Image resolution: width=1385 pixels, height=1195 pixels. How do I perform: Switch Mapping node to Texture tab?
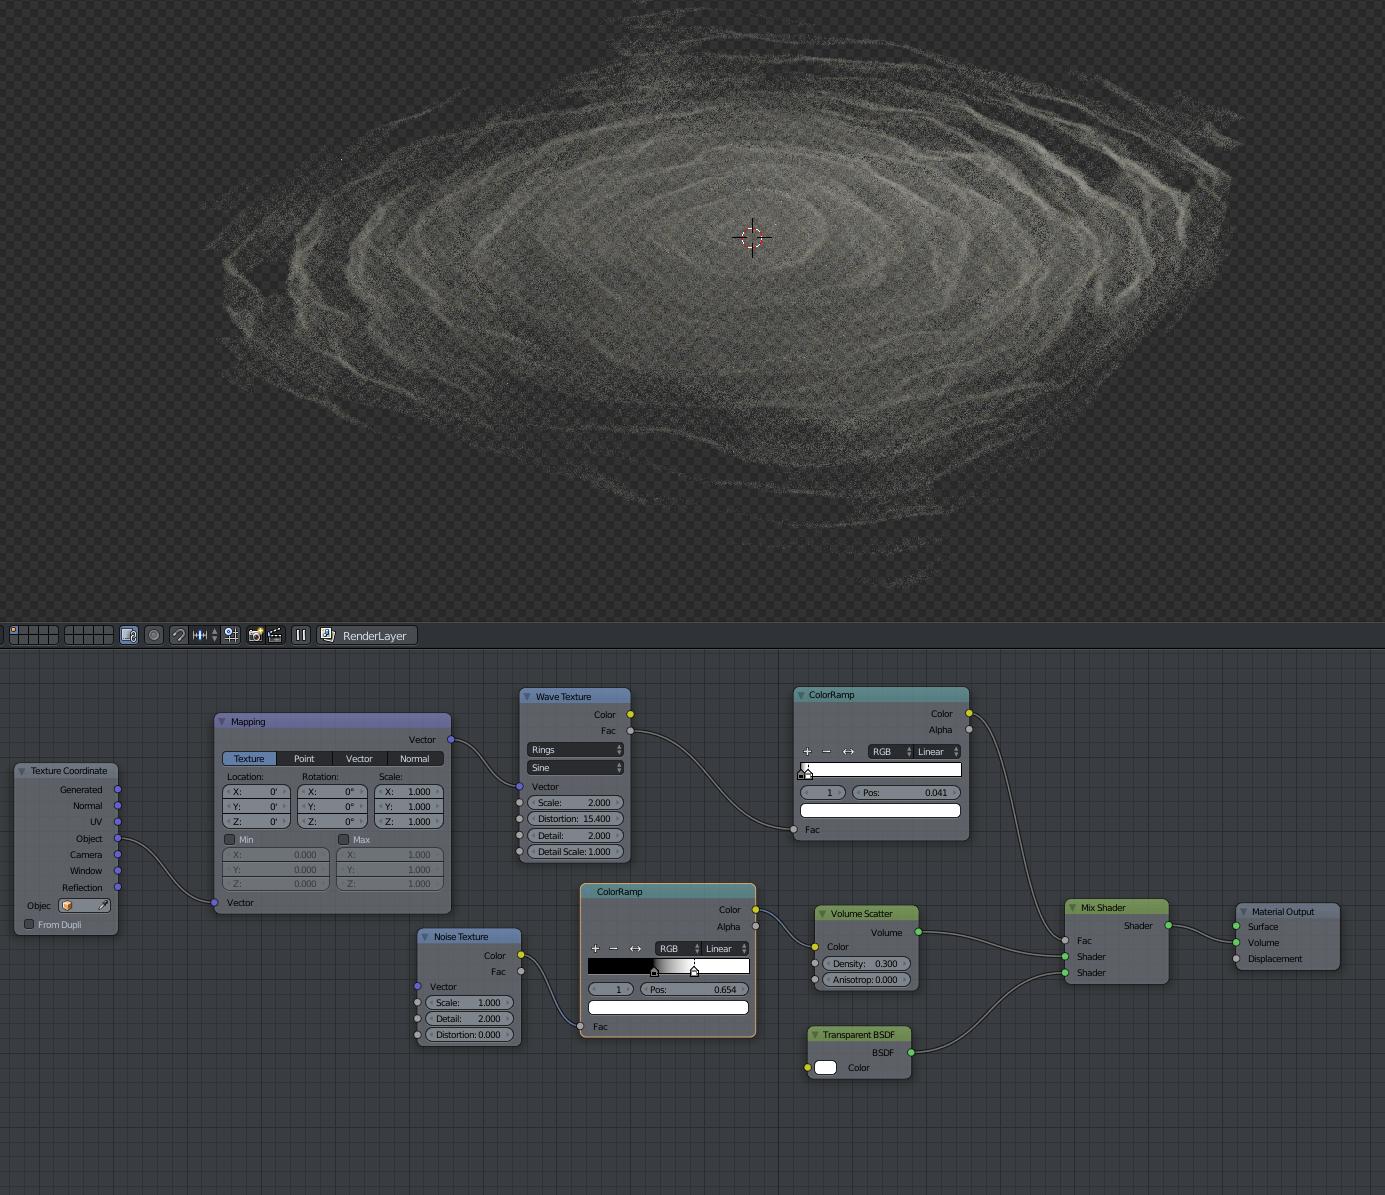click(249, 759)
